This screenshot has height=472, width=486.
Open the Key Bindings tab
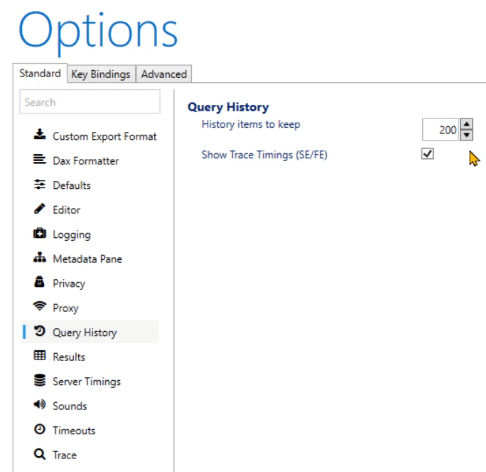pyautogui.click(x=101, y=74)
